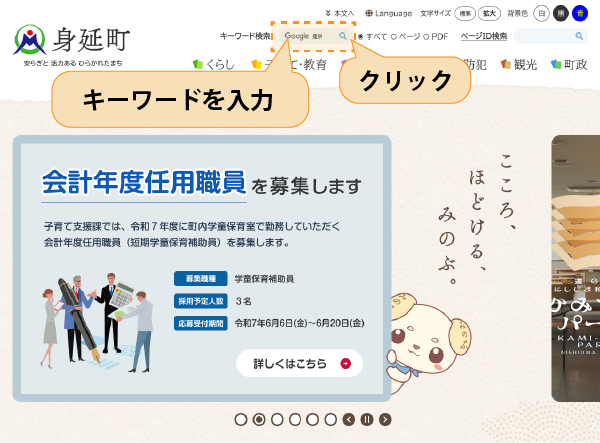Choose the blue background color
Screen dimensions: 600x443
coord(580,14)
